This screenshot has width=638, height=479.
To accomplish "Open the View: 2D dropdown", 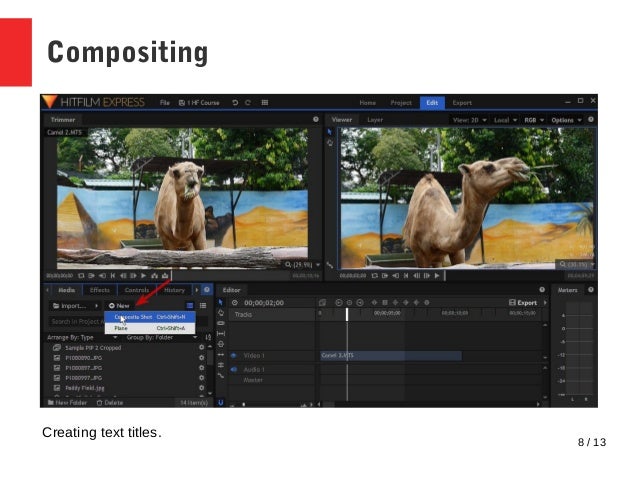I will click(x=470, y=120).
